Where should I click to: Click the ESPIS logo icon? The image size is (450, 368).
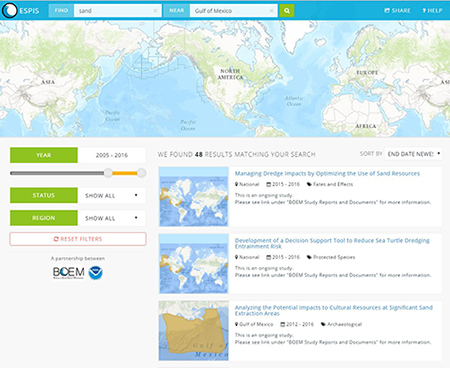coord(10,10)
